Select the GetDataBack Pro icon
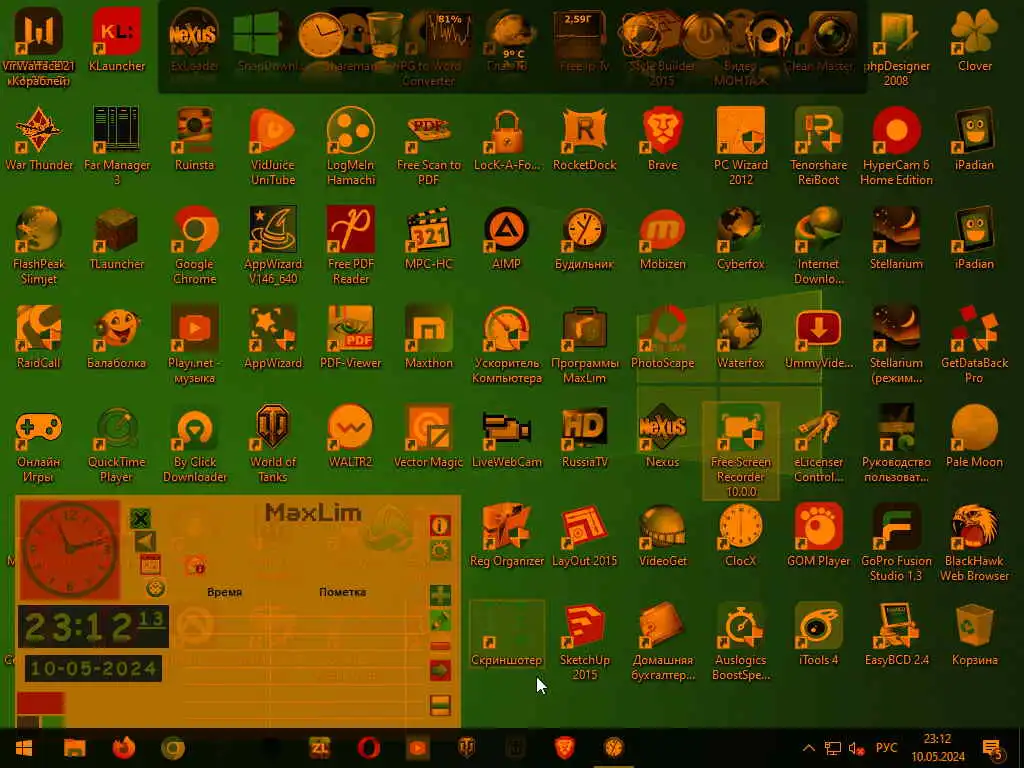 coord(974,344)
